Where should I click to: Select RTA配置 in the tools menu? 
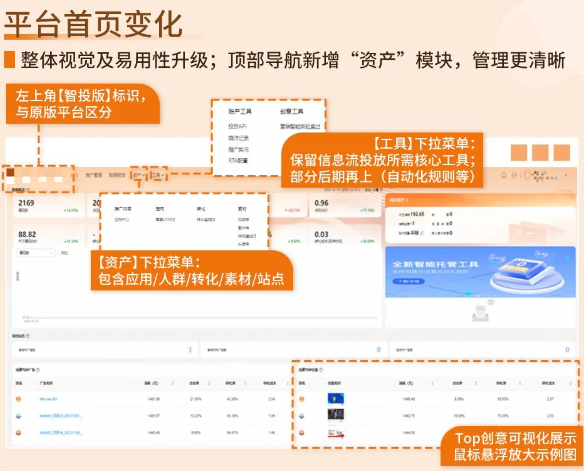pyautogui.click(x=238, y=160)
